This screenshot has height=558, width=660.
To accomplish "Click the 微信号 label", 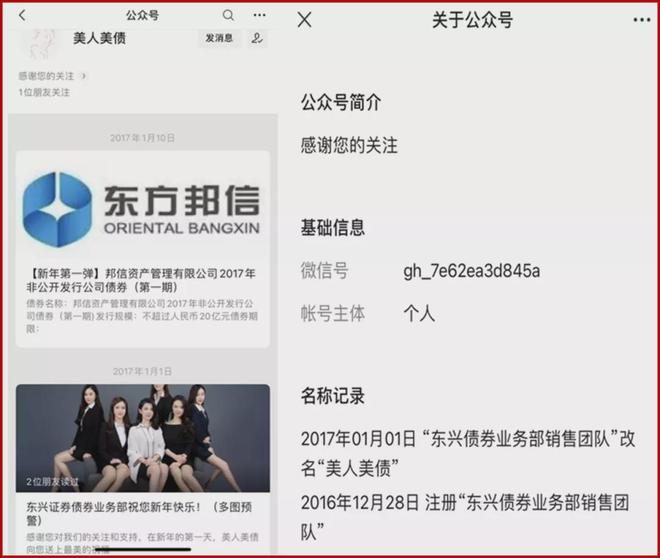I will [x=325, y=270].
